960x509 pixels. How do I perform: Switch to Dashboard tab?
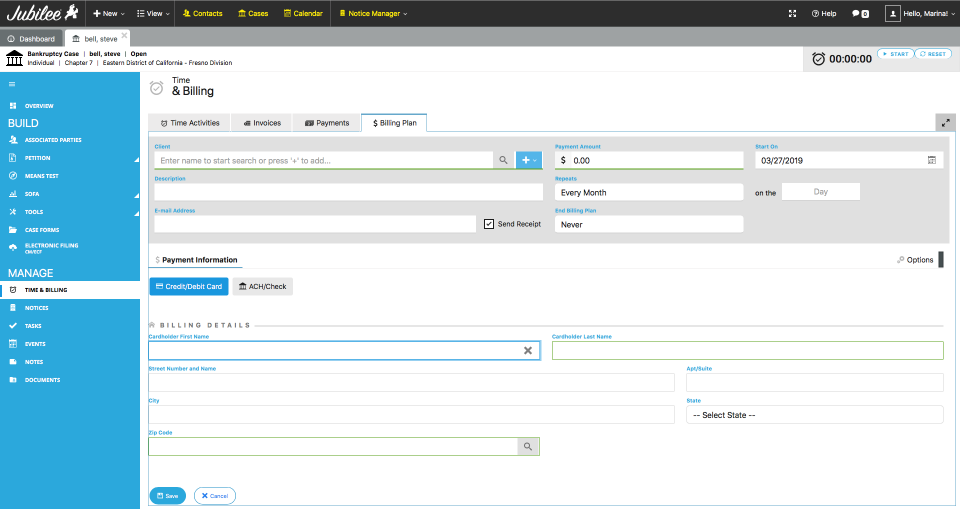tap(31, 39)
